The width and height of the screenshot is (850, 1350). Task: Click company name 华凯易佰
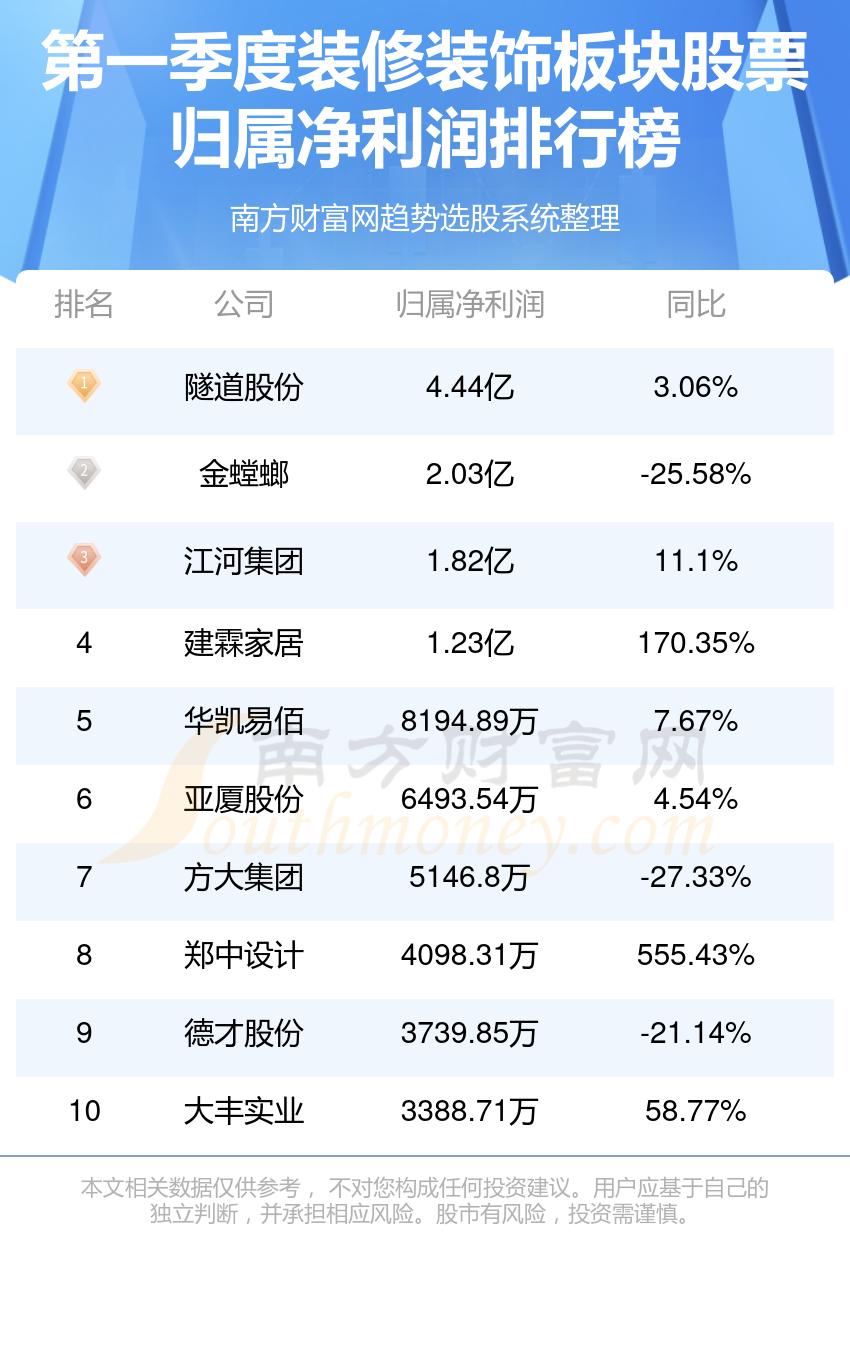click(243, 721)
